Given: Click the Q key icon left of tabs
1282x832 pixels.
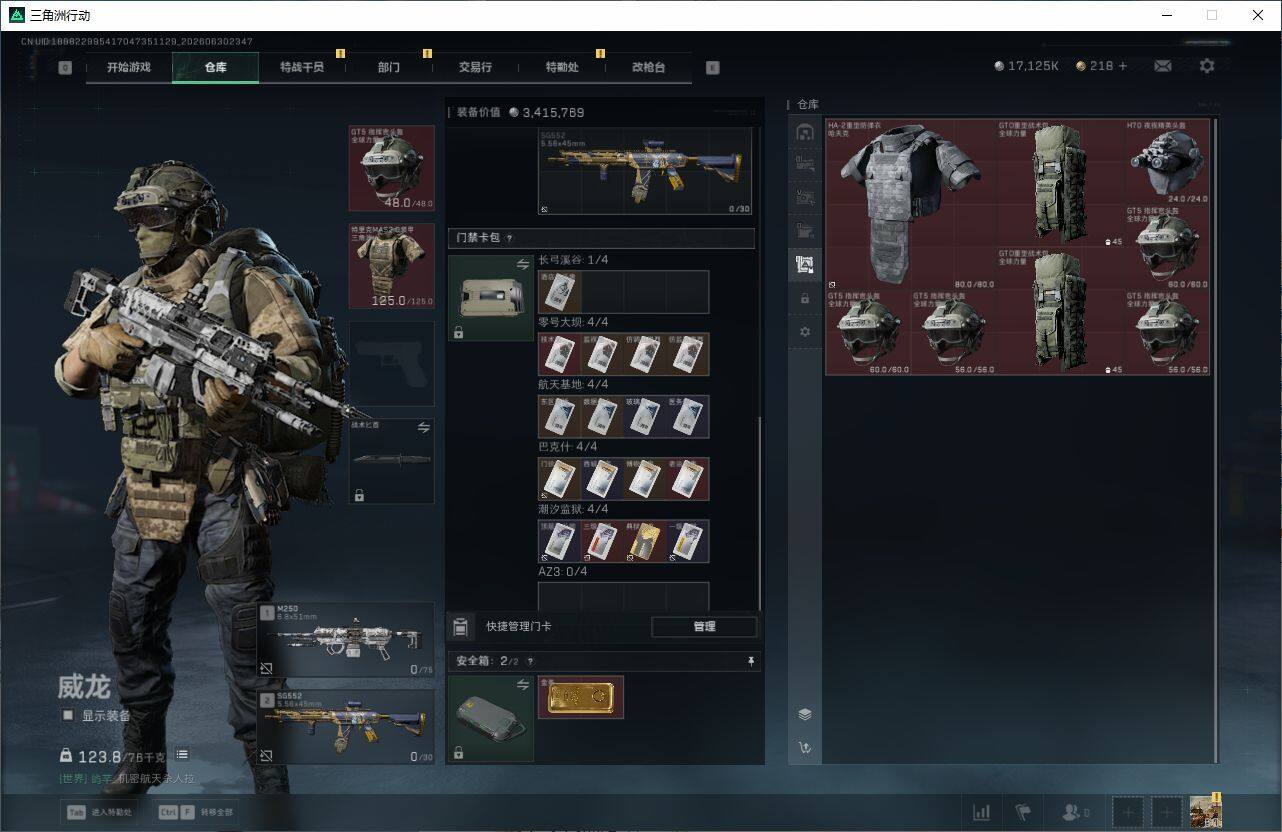Looking at the screenshot, I should [x=65, y=68].
